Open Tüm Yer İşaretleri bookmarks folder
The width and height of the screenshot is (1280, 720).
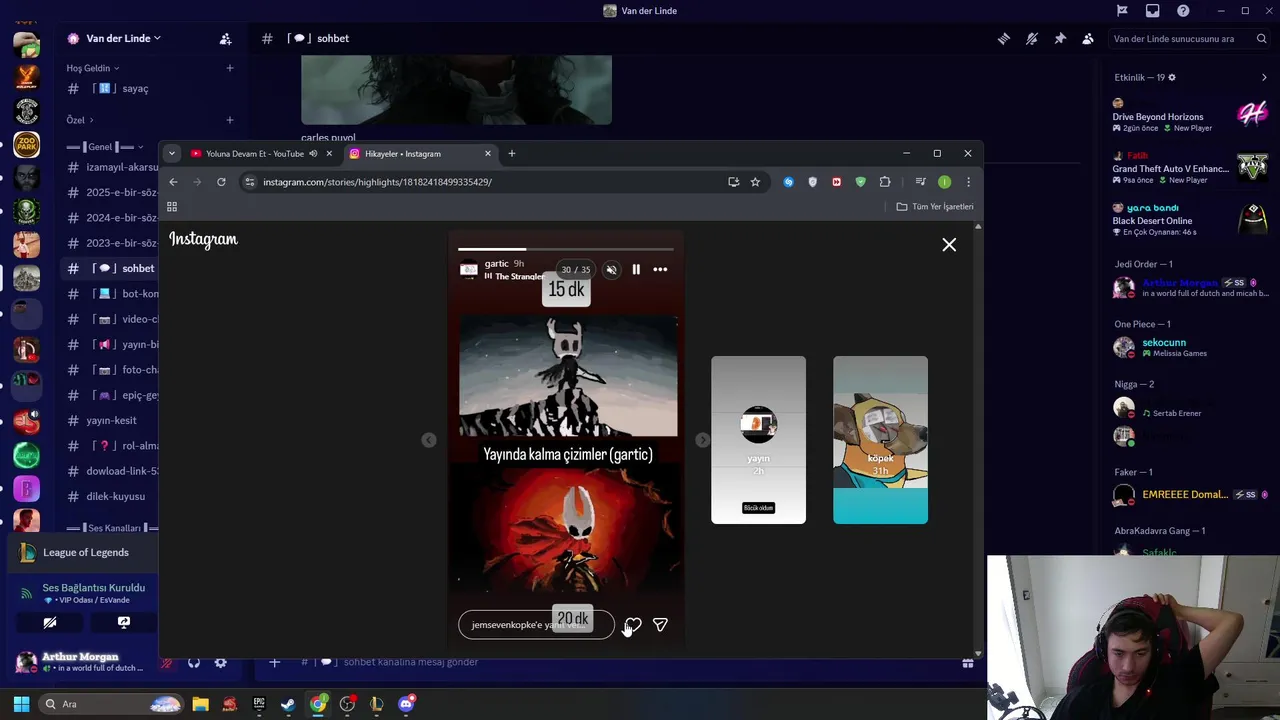coord(935,207)
